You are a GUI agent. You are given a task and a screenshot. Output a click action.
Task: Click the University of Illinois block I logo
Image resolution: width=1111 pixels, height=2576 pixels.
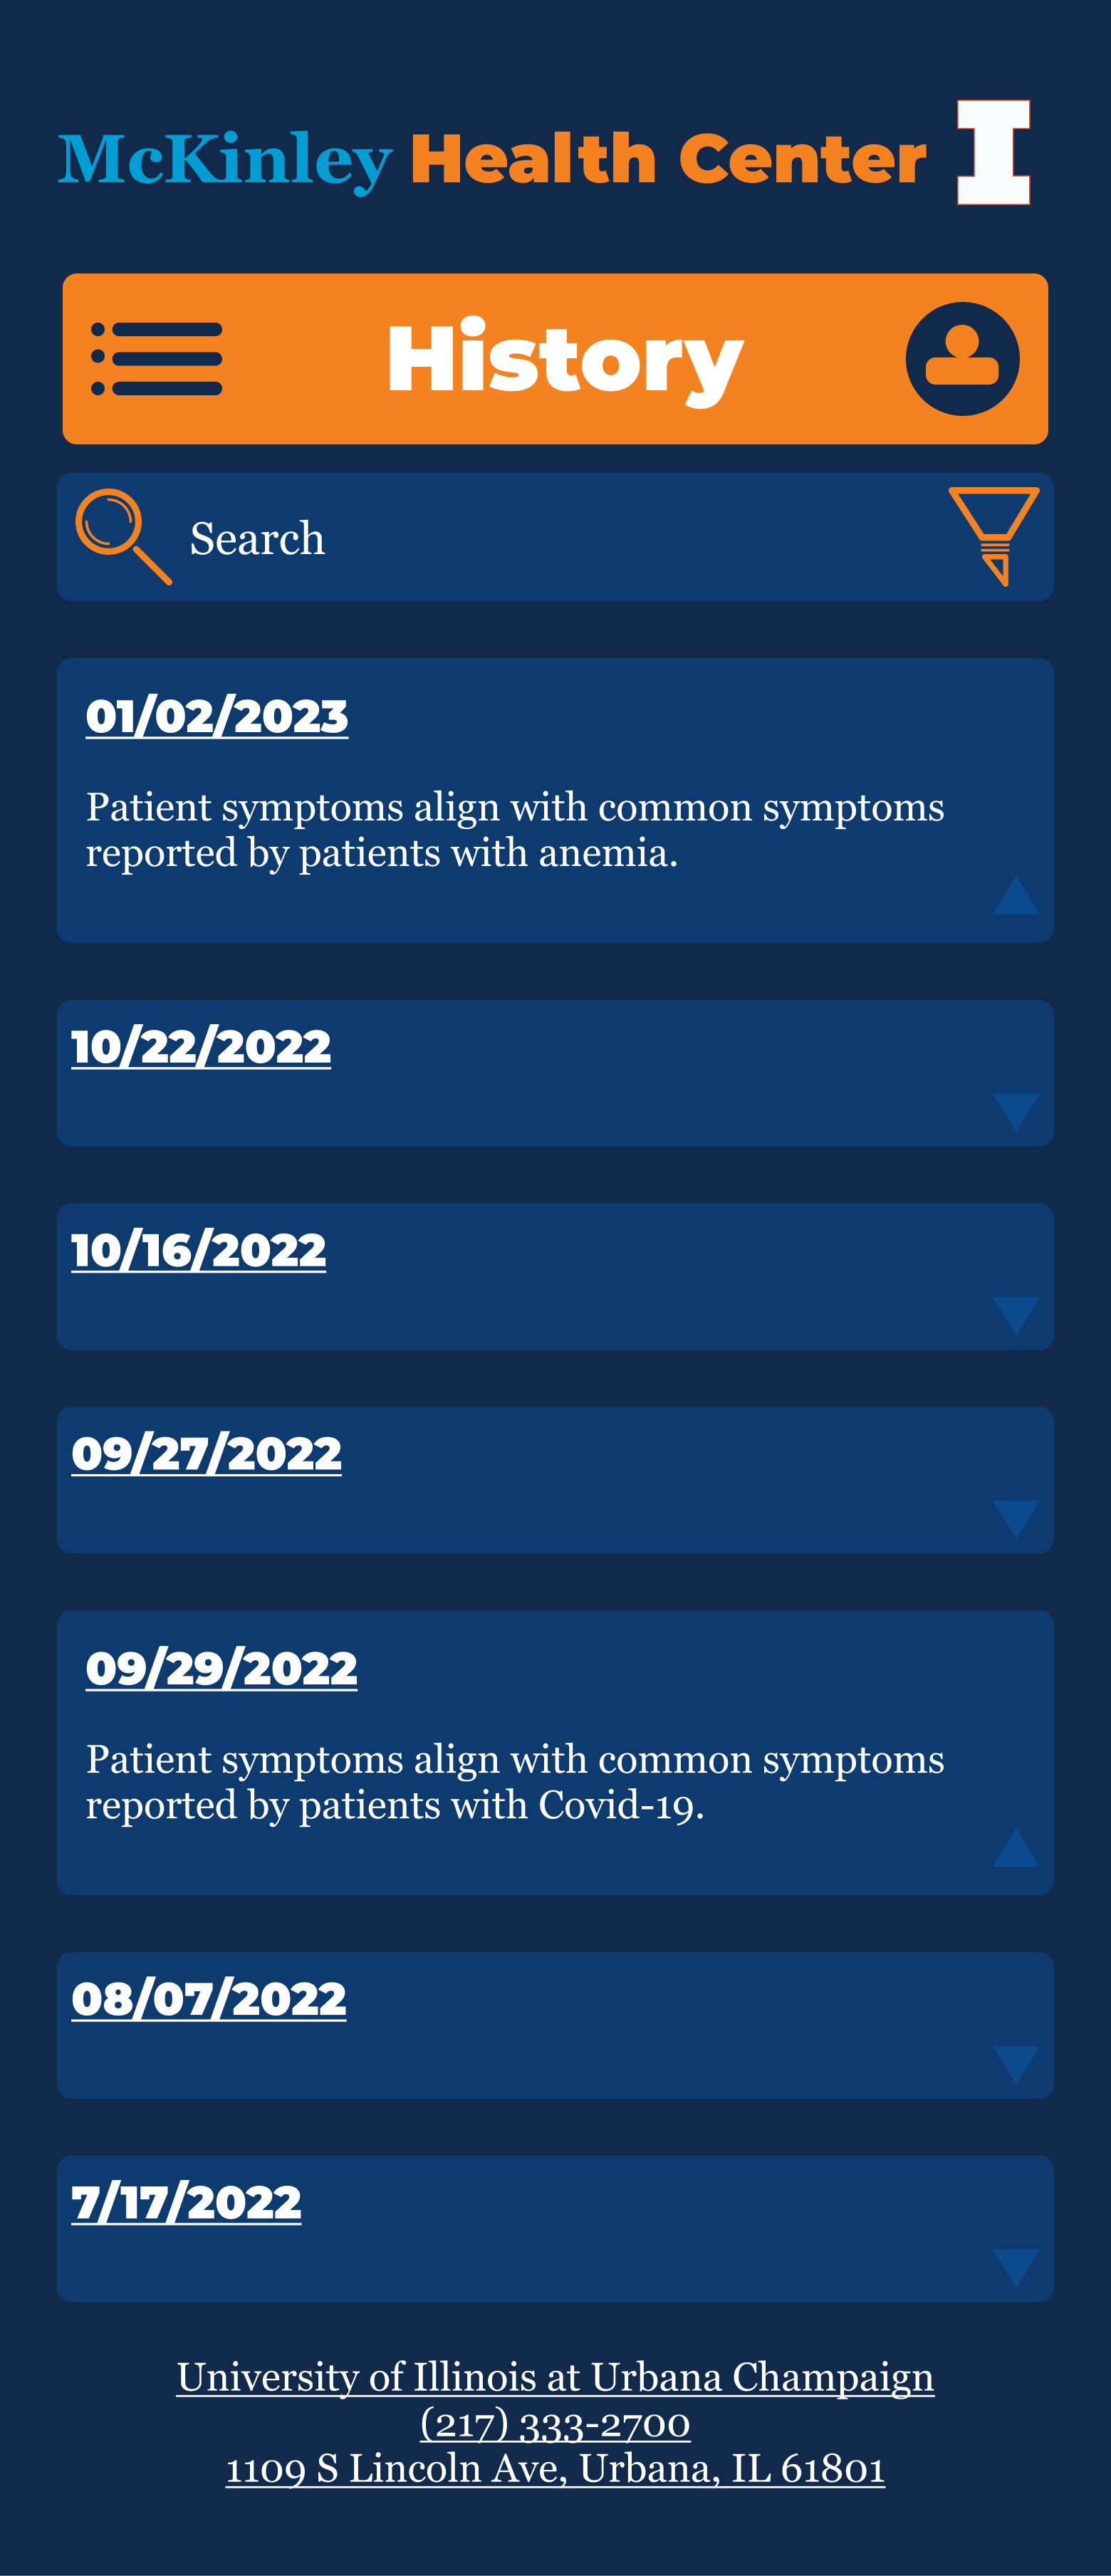pos(993,152)
